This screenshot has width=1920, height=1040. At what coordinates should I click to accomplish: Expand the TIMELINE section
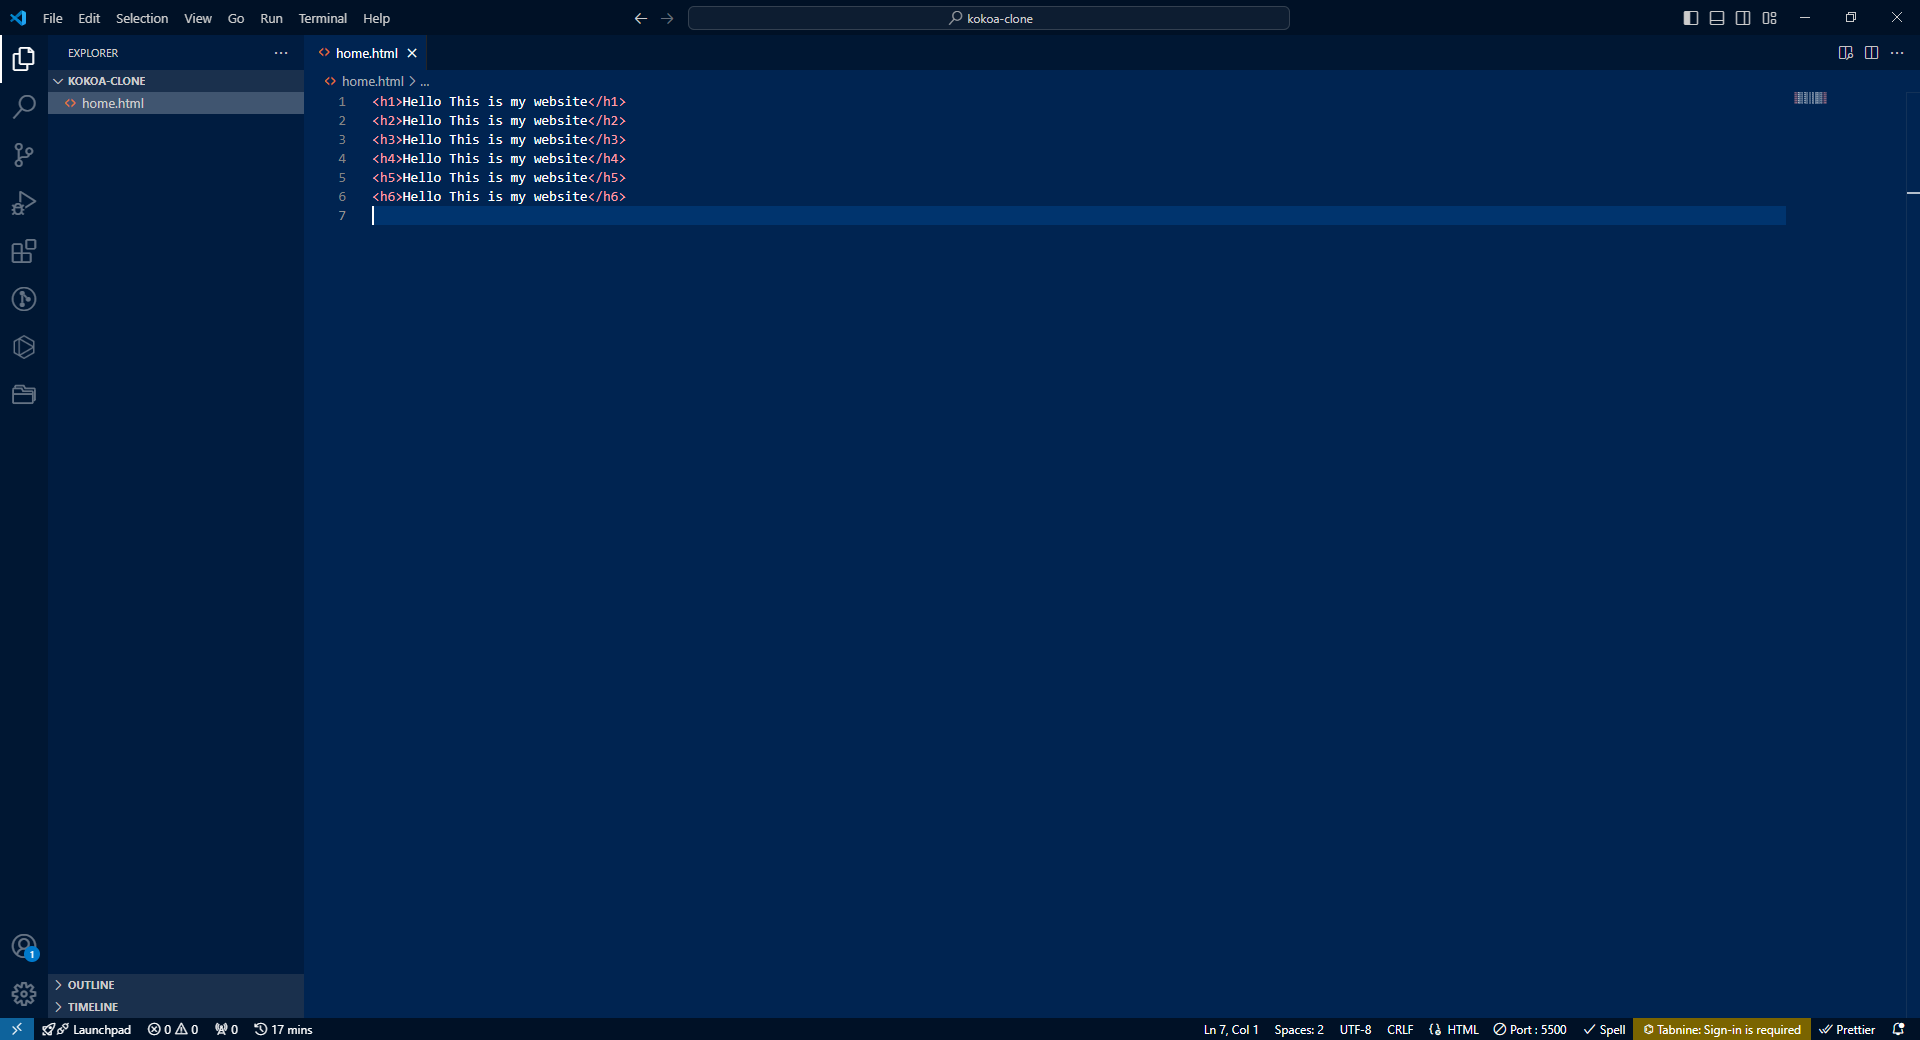[x=176, y=1007]
